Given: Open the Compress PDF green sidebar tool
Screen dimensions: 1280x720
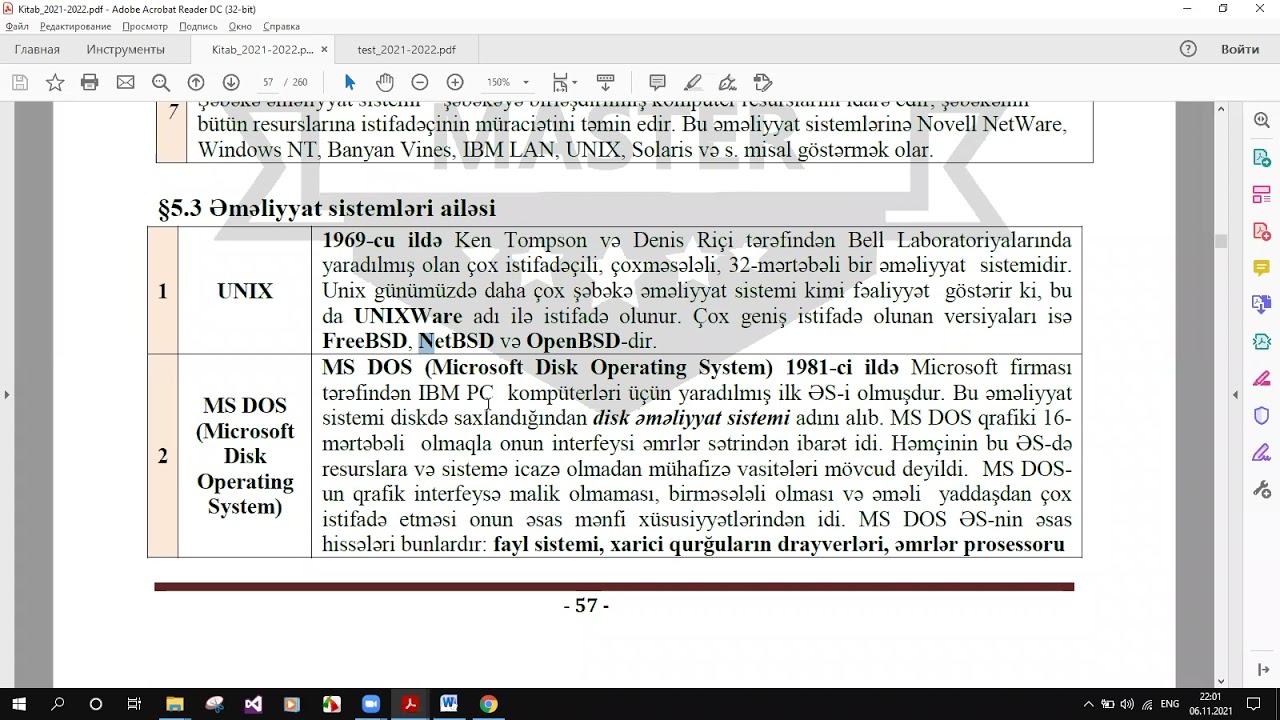Looking at the screenshot, I should [x=1261, y=341].
